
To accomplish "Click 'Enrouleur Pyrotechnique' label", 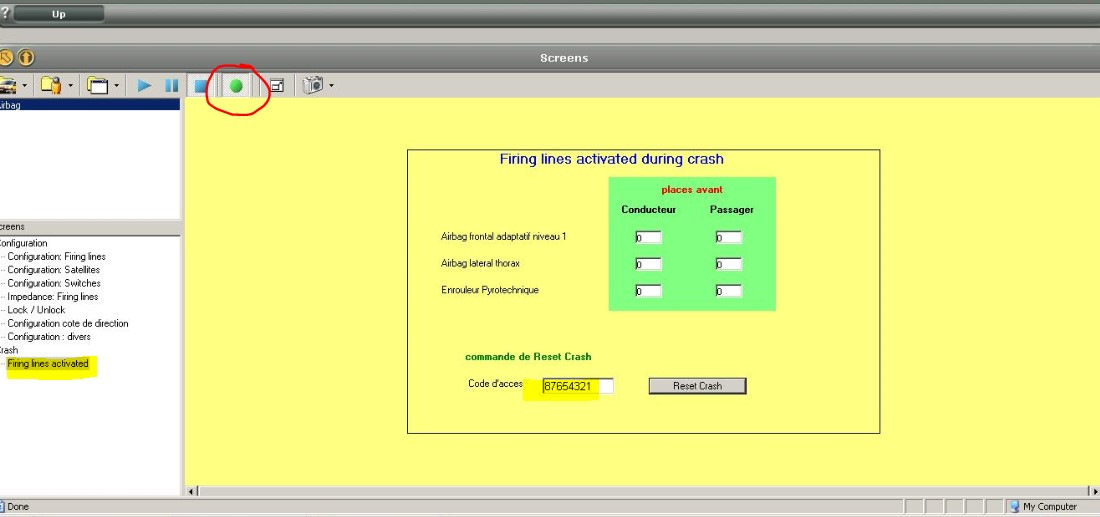I will coord(490,290).
